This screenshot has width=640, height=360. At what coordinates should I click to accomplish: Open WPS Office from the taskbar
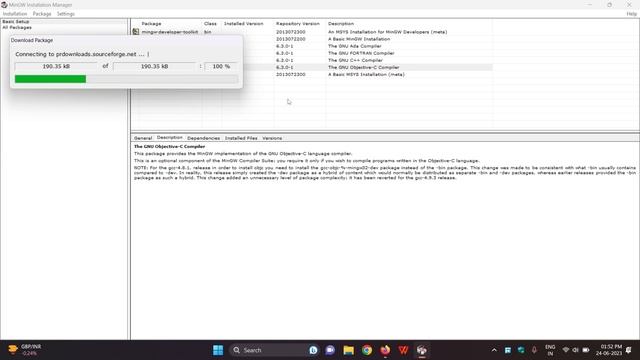click(x=403, y=350)
